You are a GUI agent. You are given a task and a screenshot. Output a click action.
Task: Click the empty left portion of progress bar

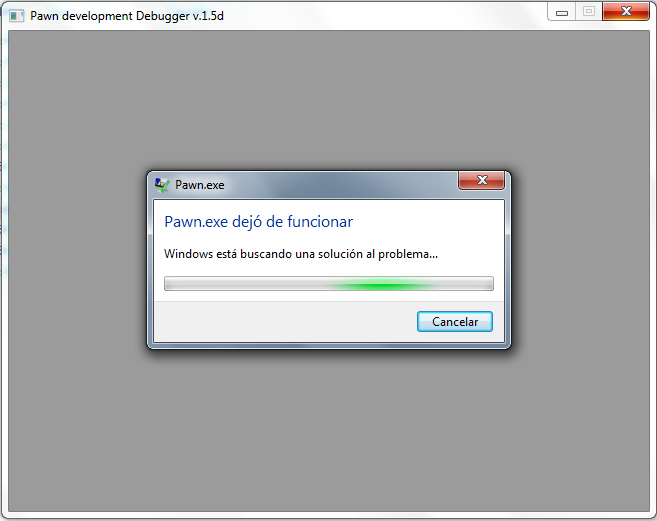(245, 283)
